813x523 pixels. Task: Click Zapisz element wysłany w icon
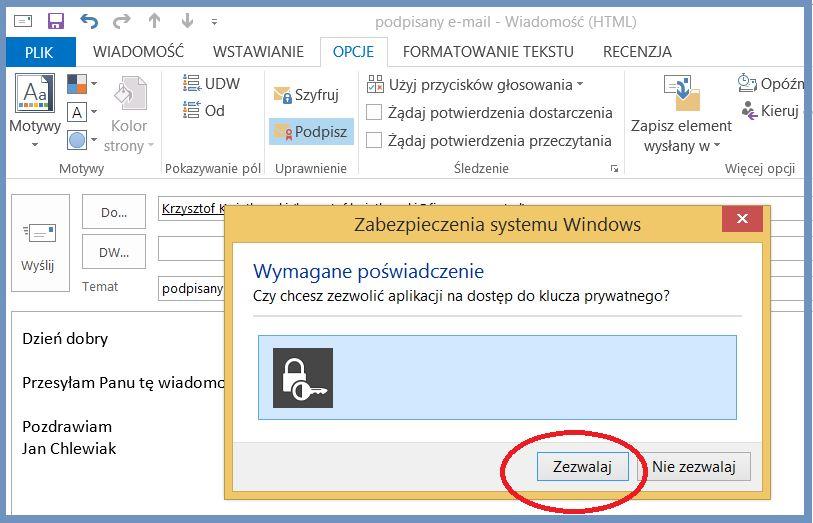click(681, 93)
